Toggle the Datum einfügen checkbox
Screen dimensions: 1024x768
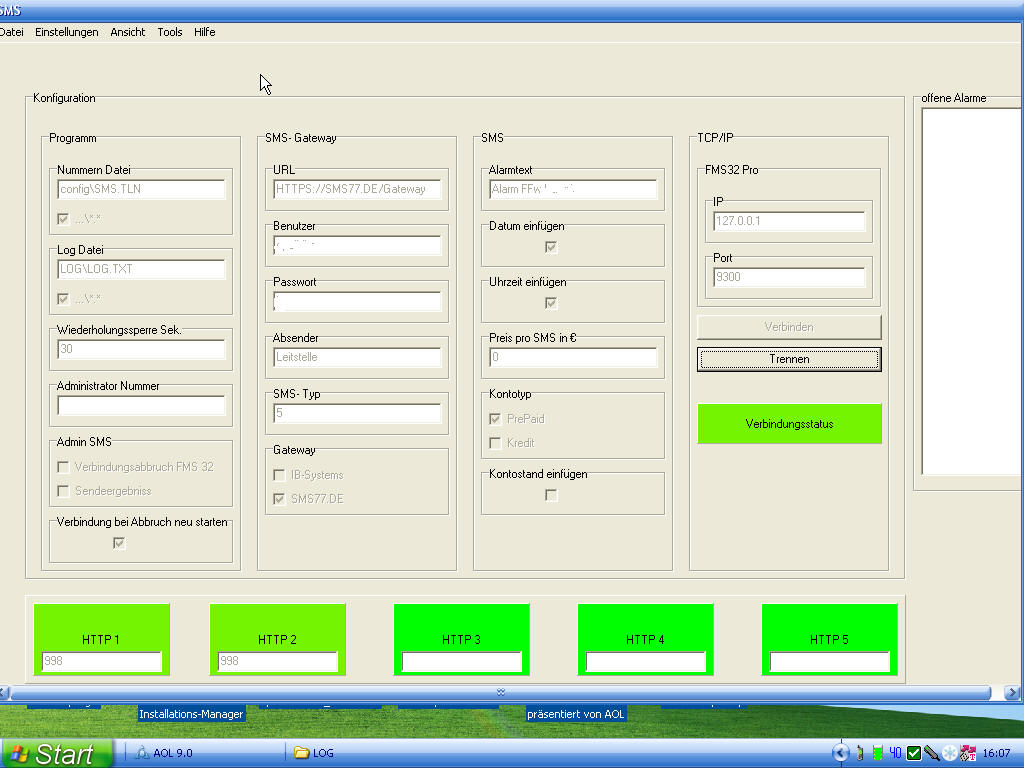551,247
